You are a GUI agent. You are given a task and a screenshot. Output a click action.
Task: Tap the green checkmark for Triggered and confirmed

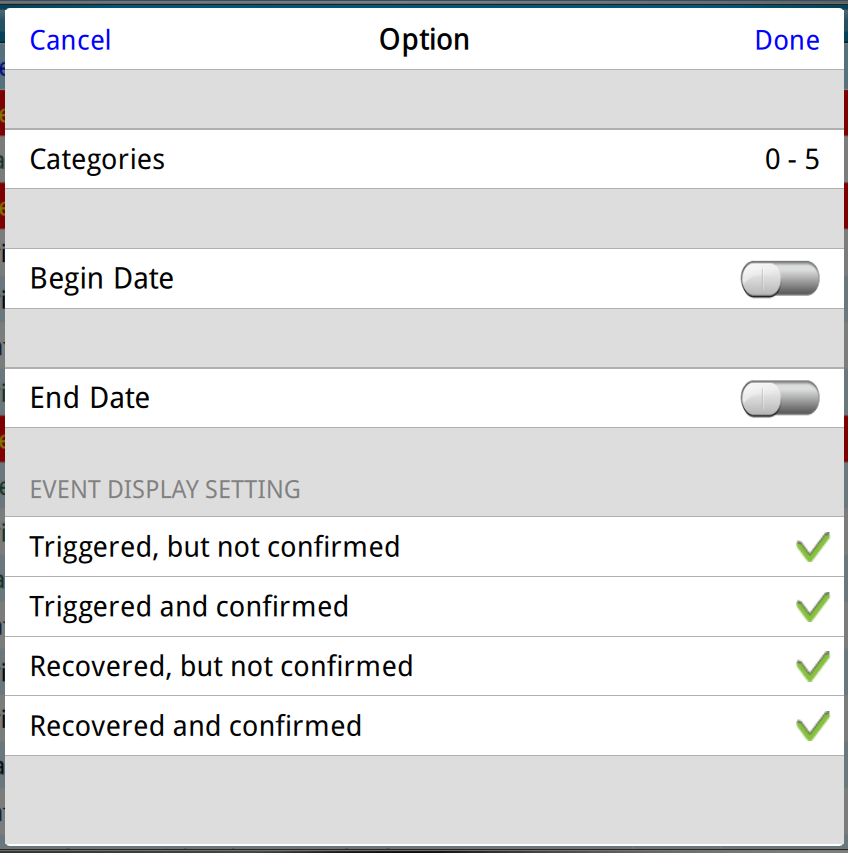[x=812, y=607]
